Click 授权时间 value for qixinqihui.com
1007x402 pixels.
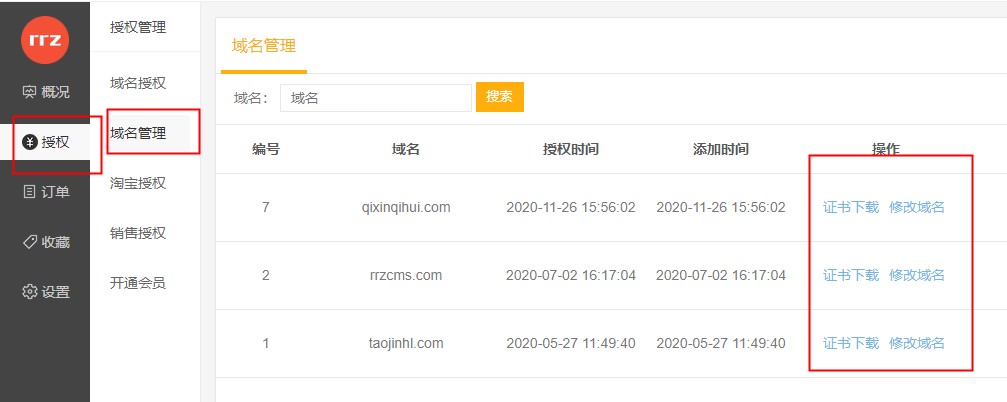(x=571, y=207)
